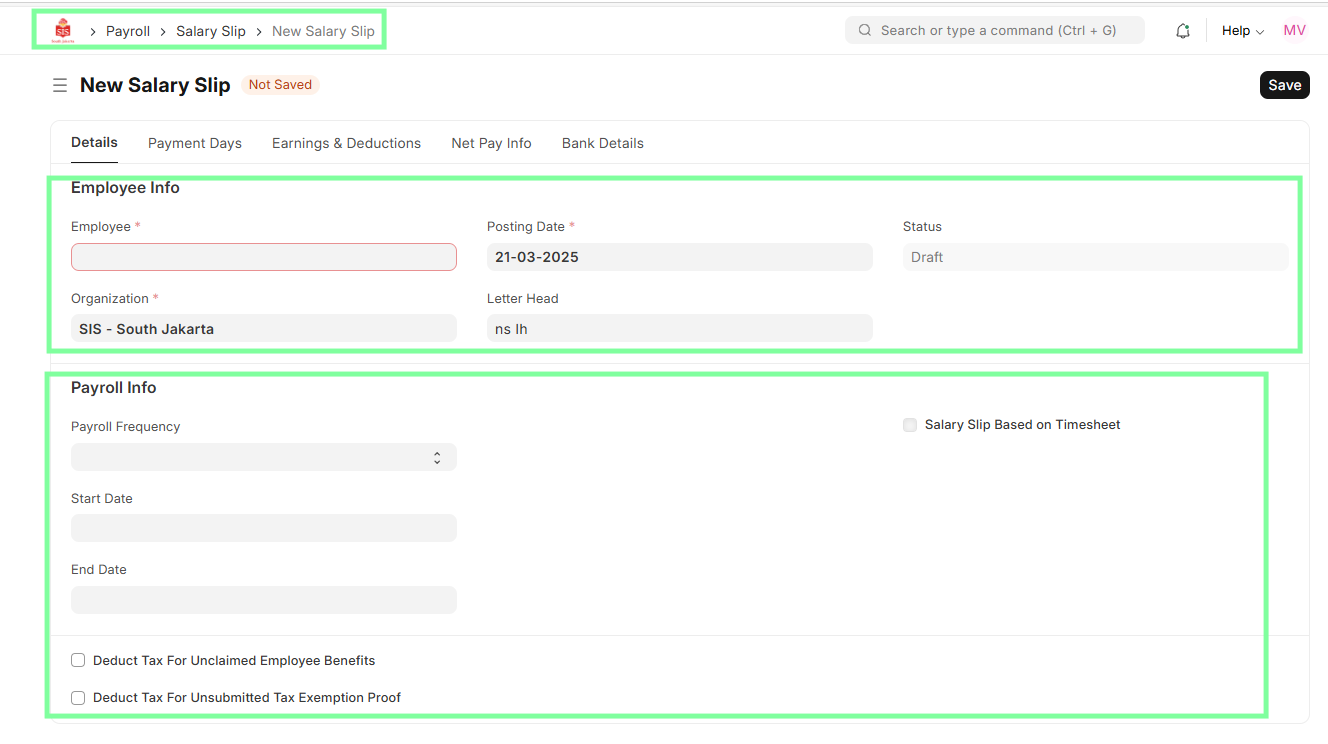Click the Posting Date field
This screenshot has height=744, width=1328.
point(679,257)
